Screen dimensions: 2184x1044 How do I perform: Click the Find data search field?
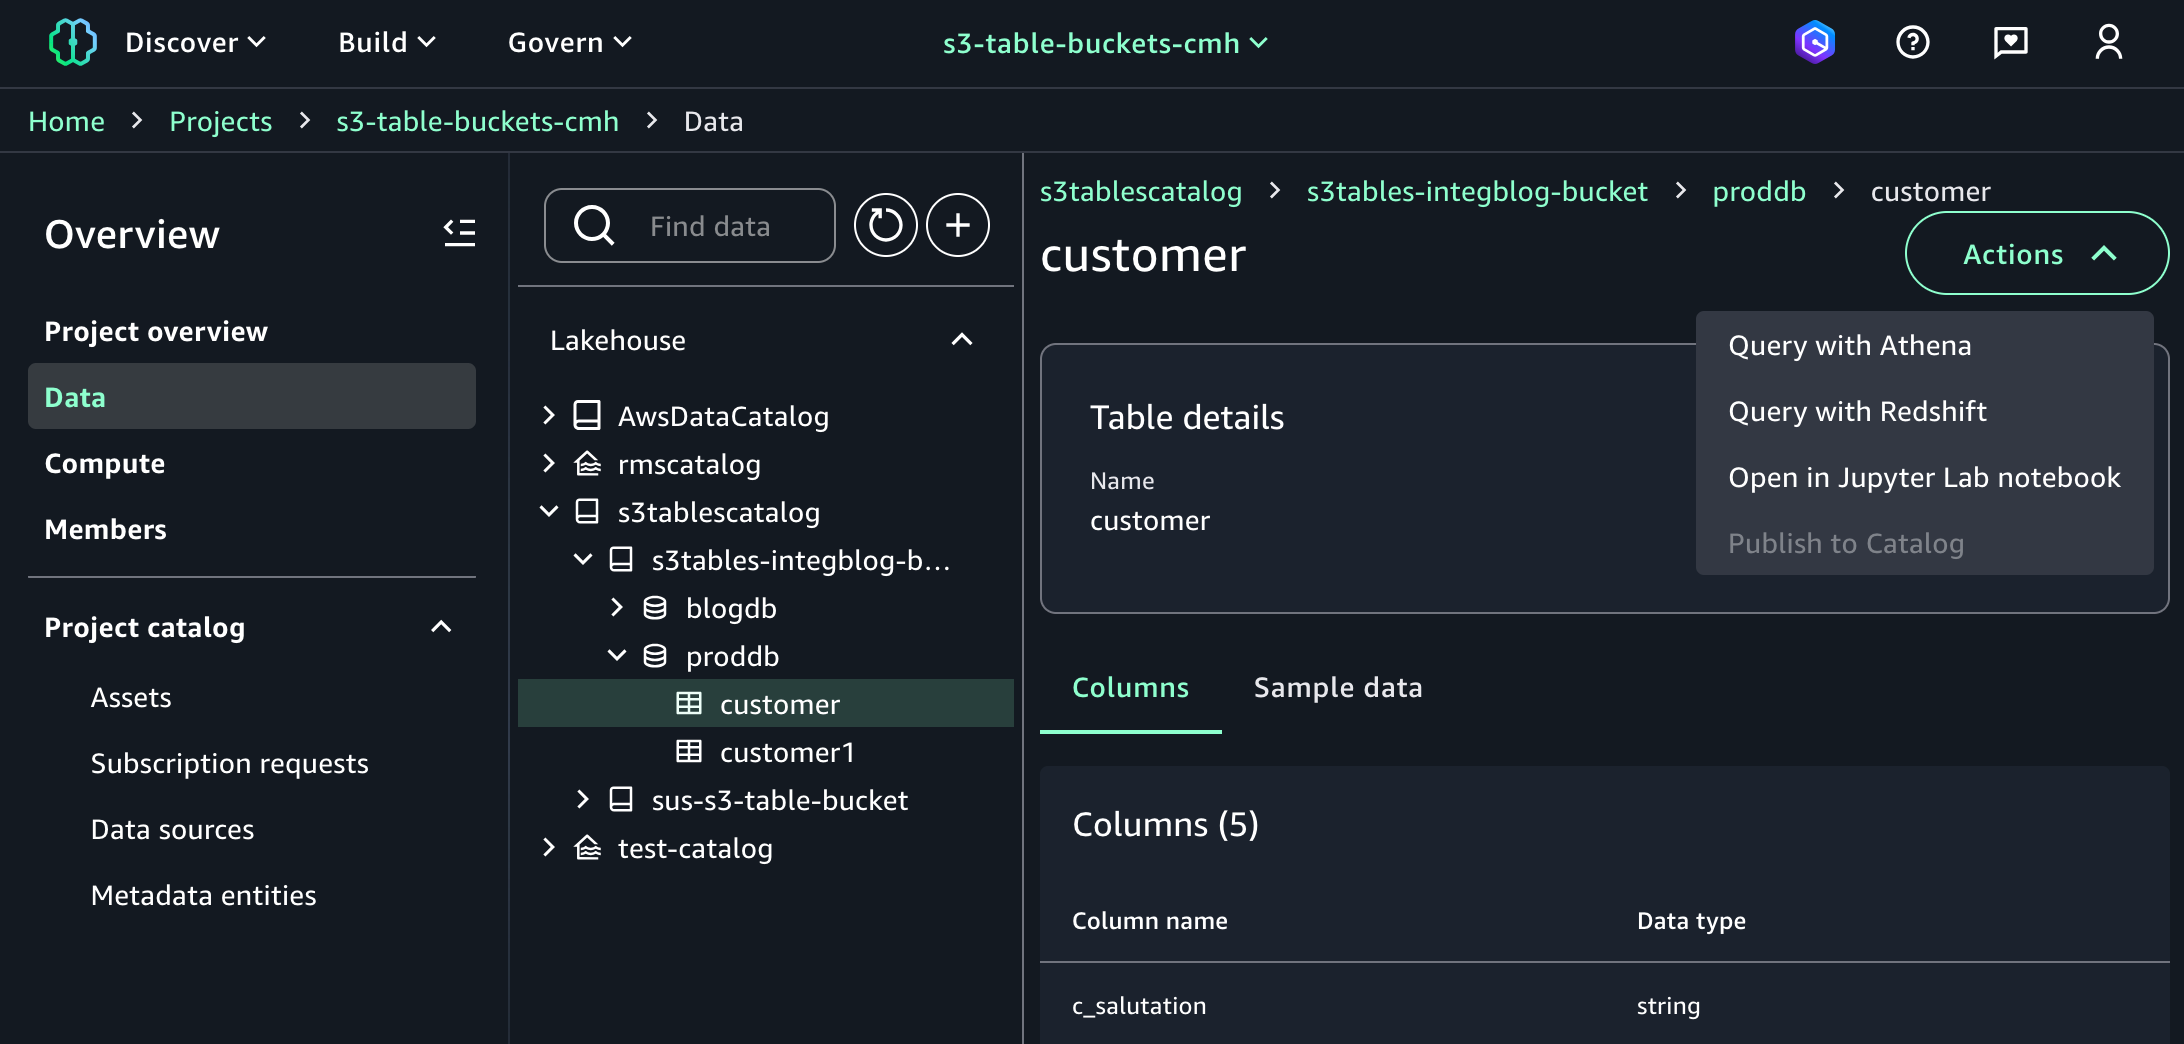pos(710,225)
